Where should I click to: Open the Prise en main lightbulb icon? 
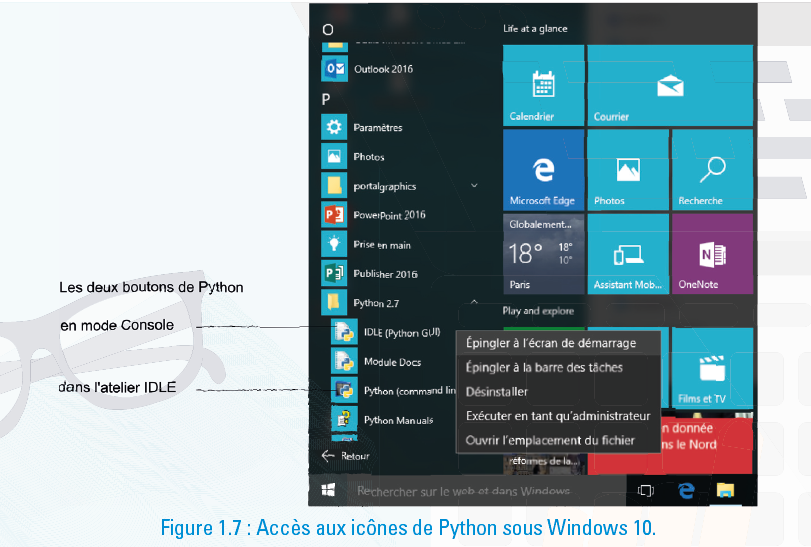click(x=334, y=244)
